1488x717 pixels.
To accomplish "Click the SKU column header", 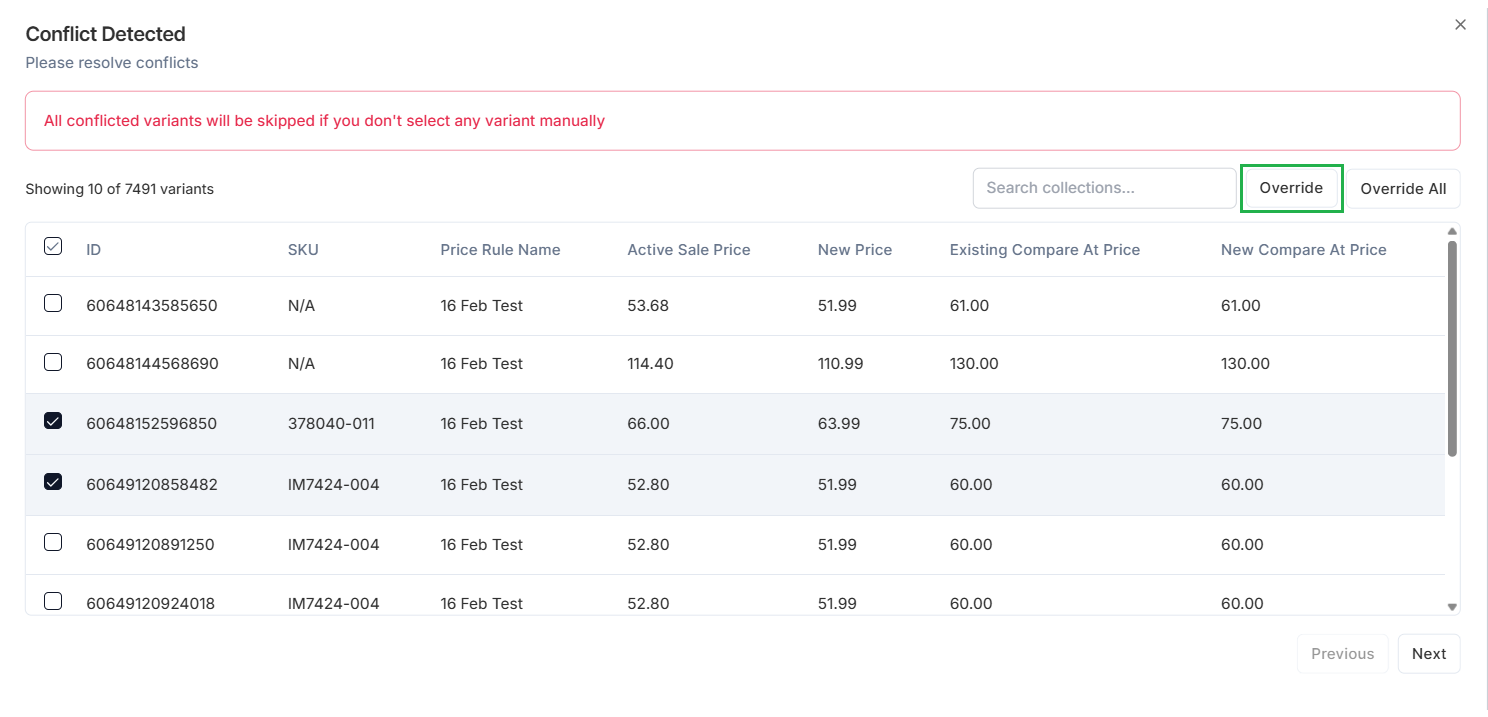I will coord(303,250).
